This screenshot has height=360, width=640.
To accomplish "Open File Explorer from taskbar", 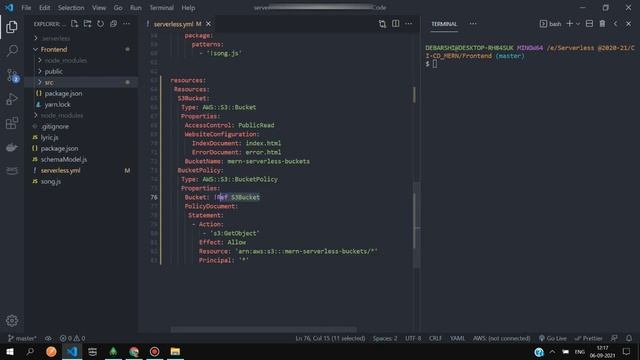I will pyautogui.click(x=175, y=351).
